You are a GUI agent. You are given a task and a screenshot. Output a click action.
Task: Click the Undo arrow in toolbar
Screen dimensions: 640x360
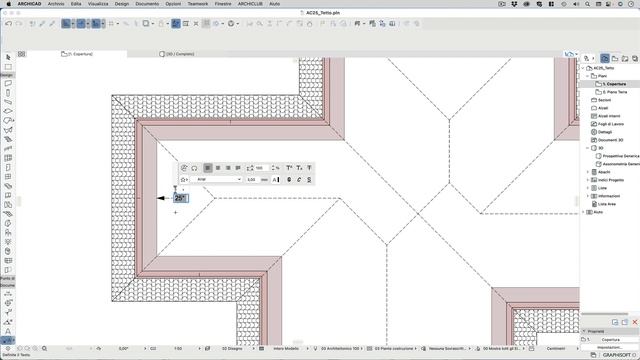point(9,24)
